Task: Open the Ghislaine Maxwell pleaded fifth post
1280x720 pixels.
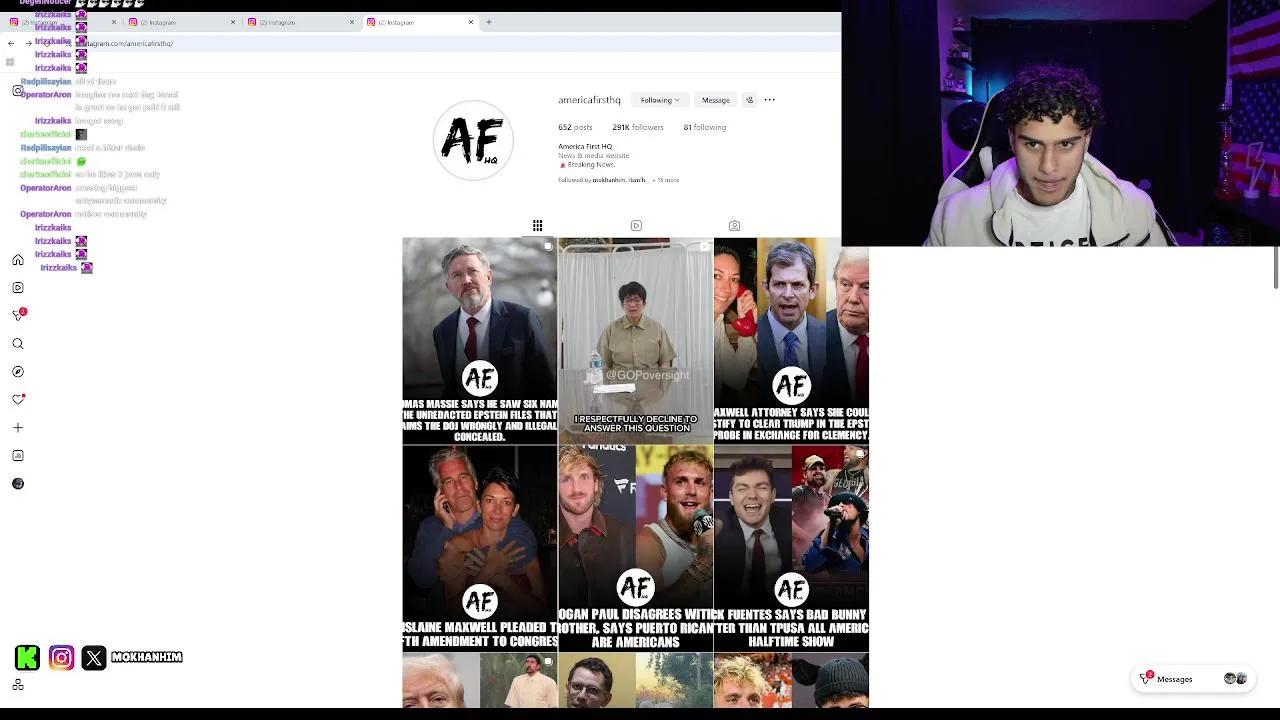Action: pyautogui.click(x=480, y=549)
